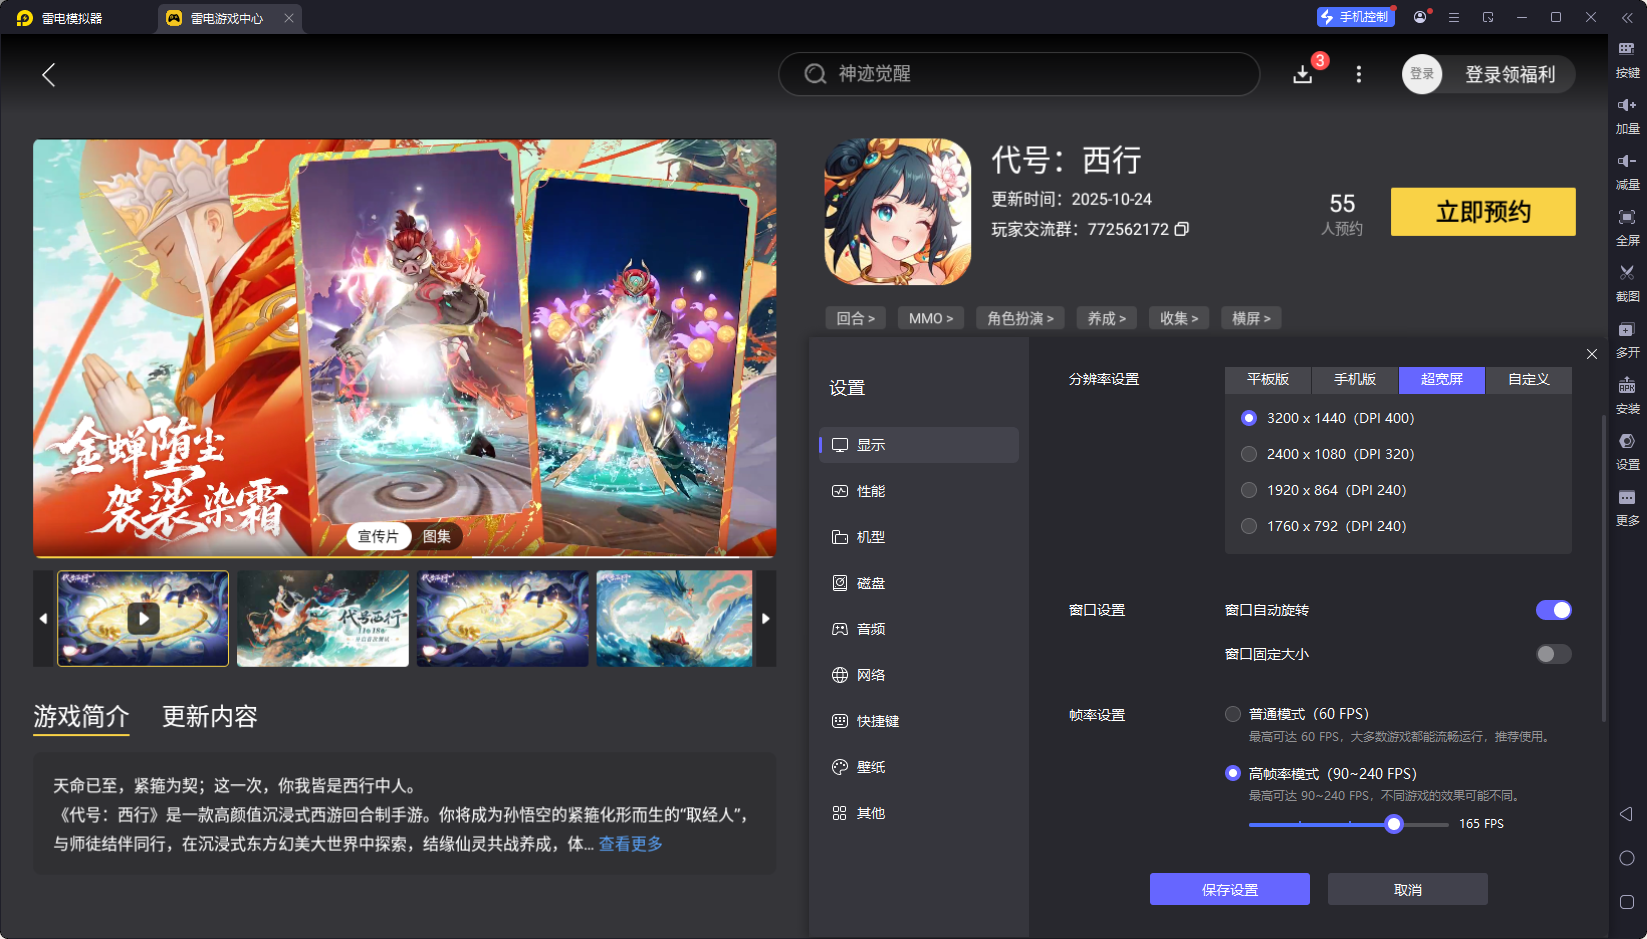Open 网络 settings section
1647x939 pixels.
pyautogui.click(x=919, y=675)
